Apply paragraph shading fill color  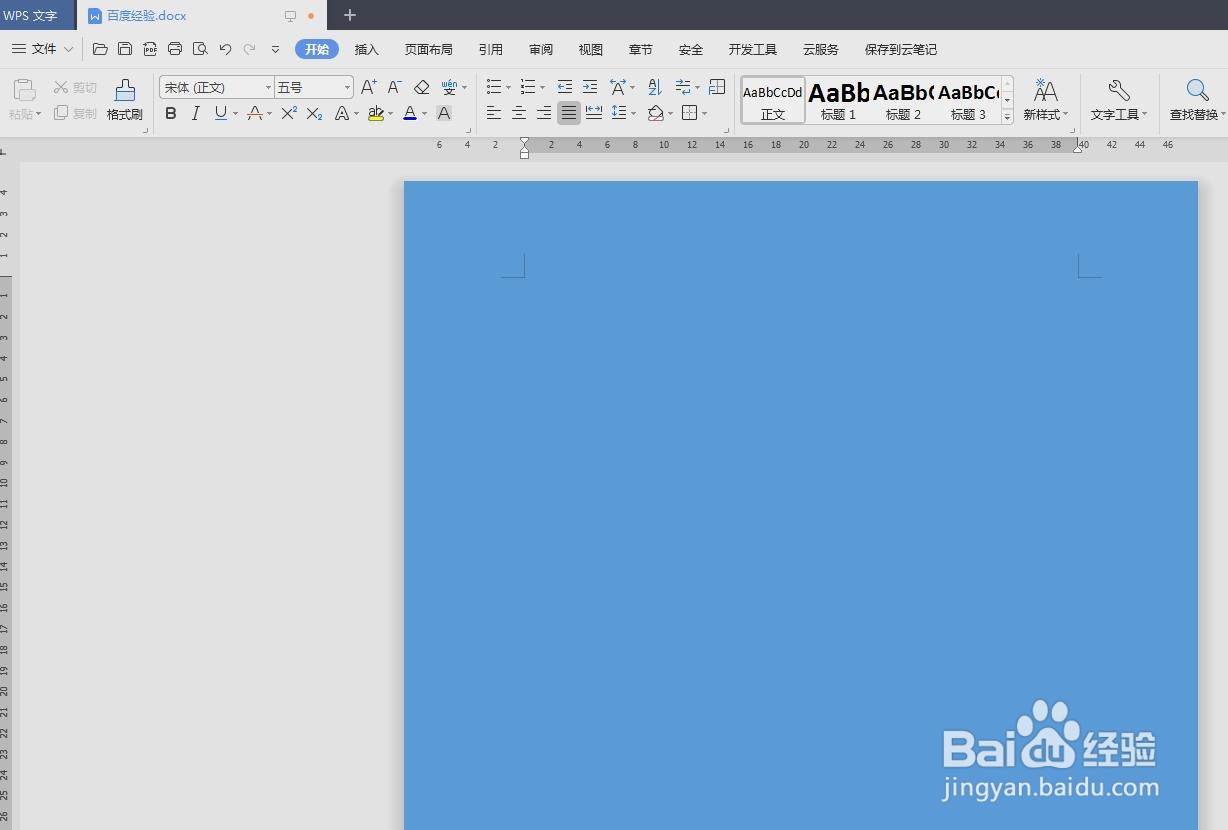[656, 113]
